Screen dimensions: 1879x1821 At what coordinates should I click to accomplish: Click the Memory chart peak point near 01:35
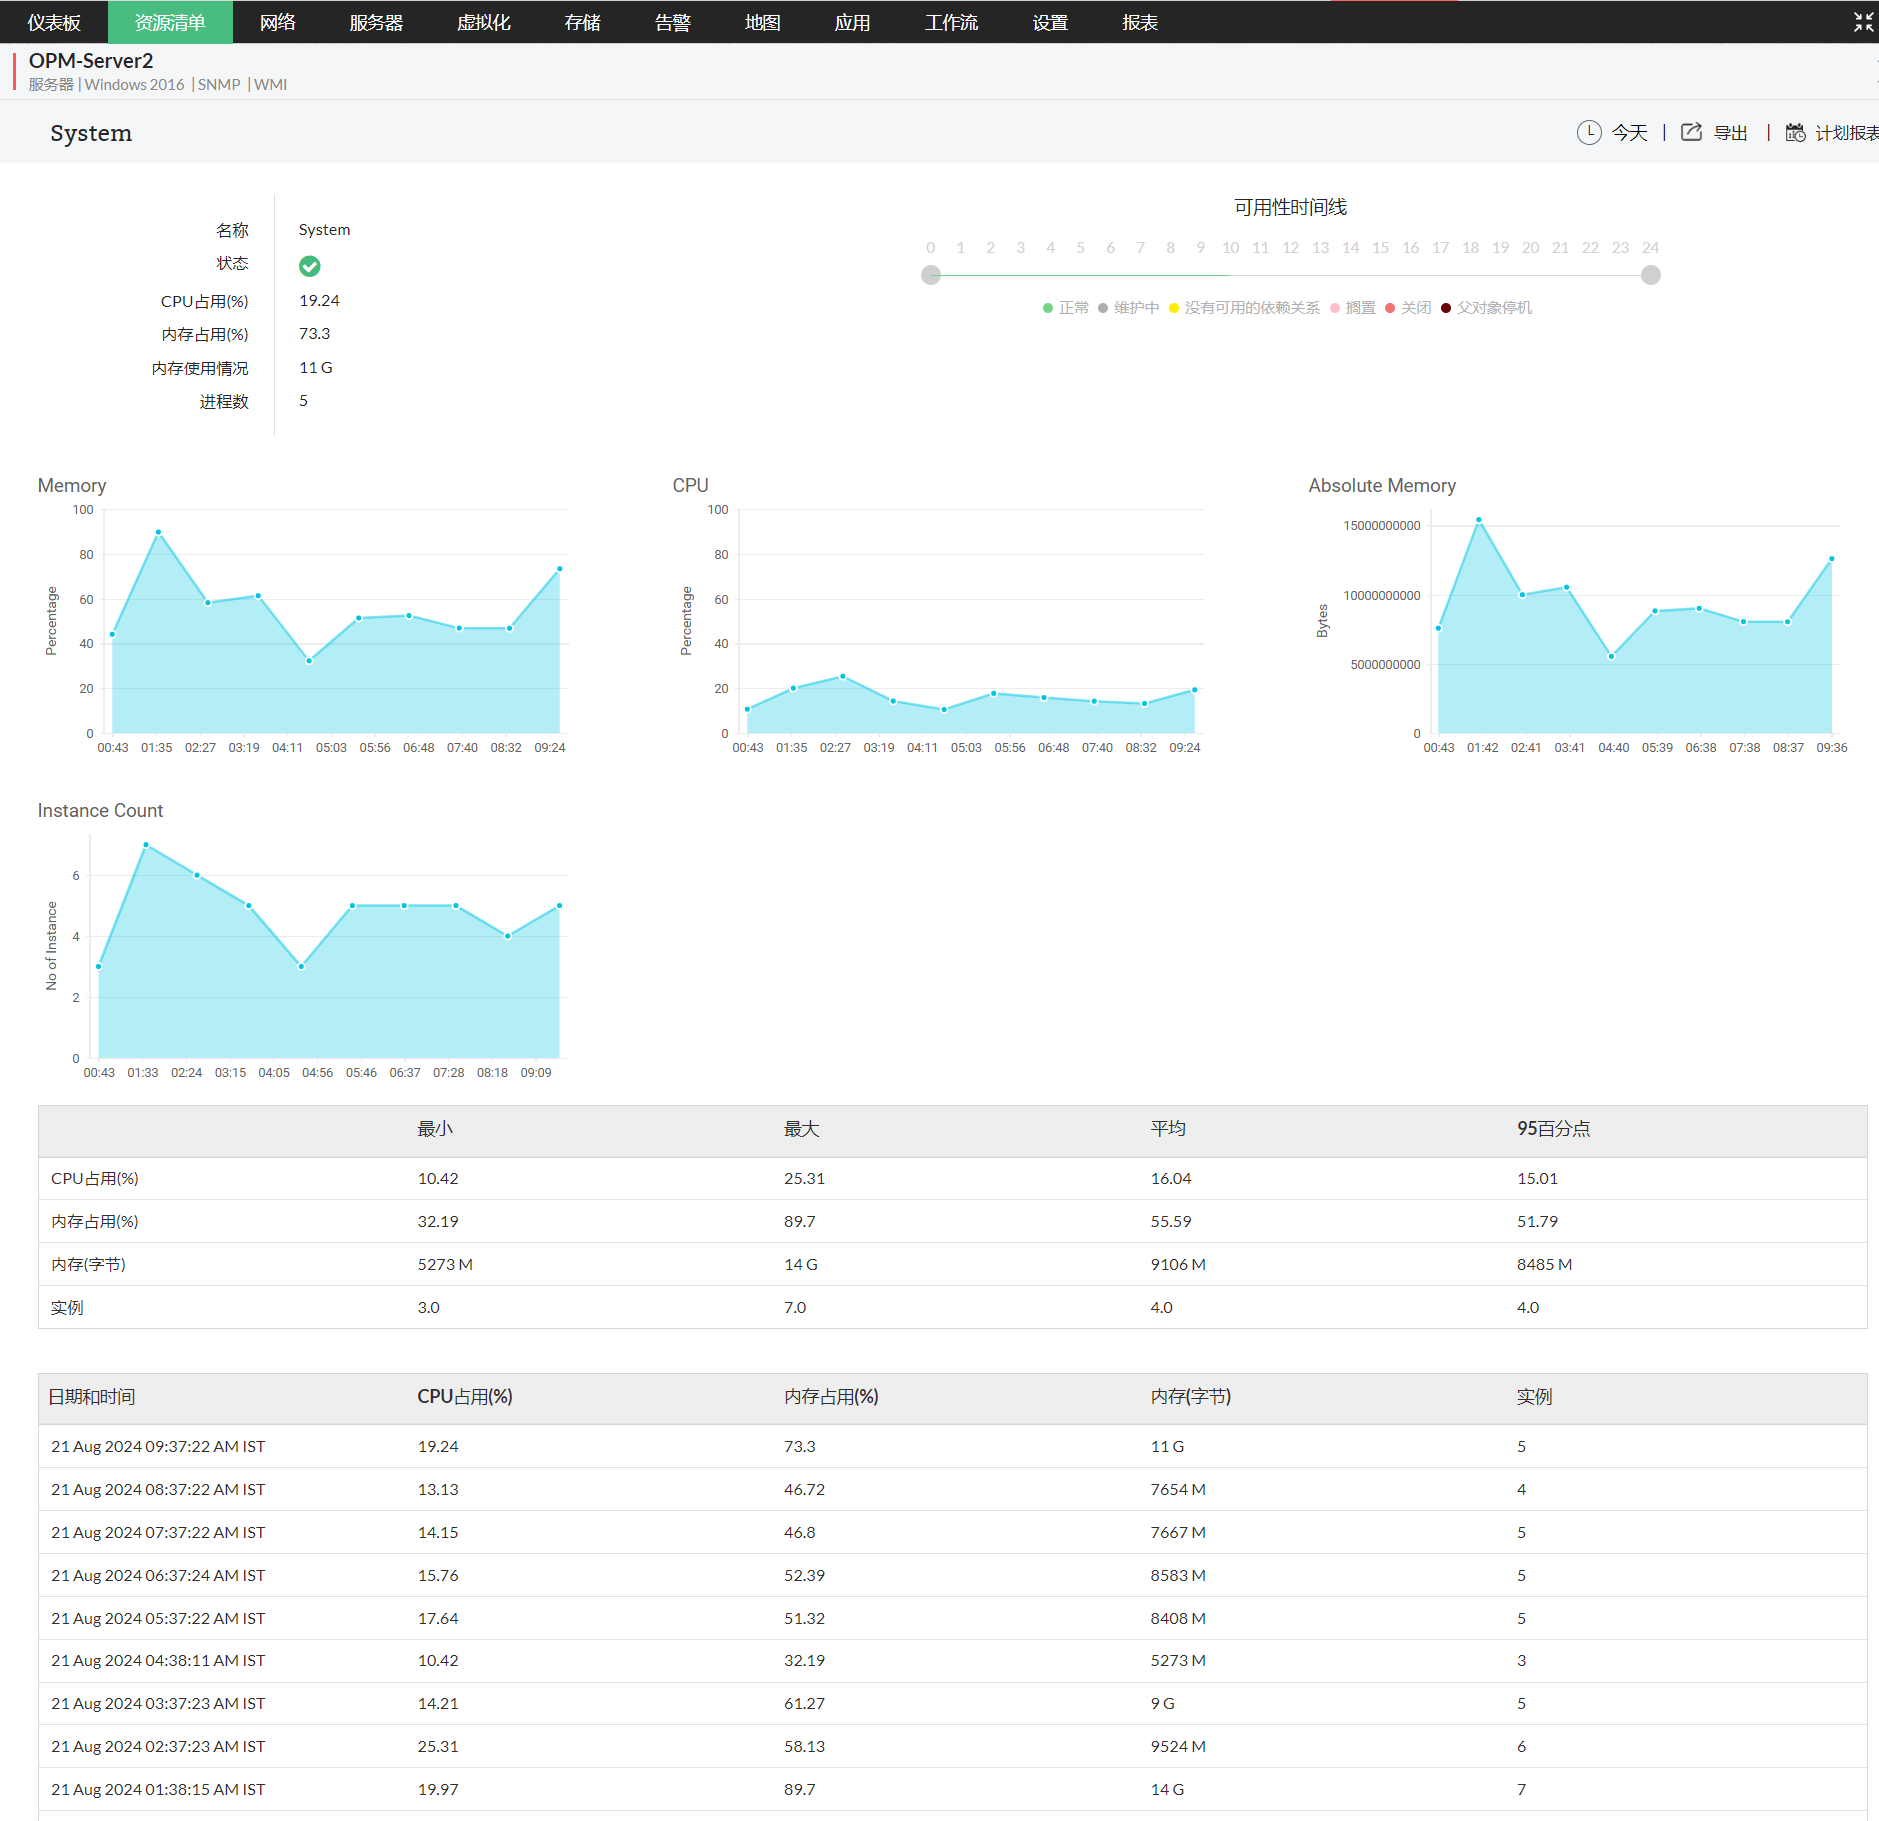[x=158, y=532]
